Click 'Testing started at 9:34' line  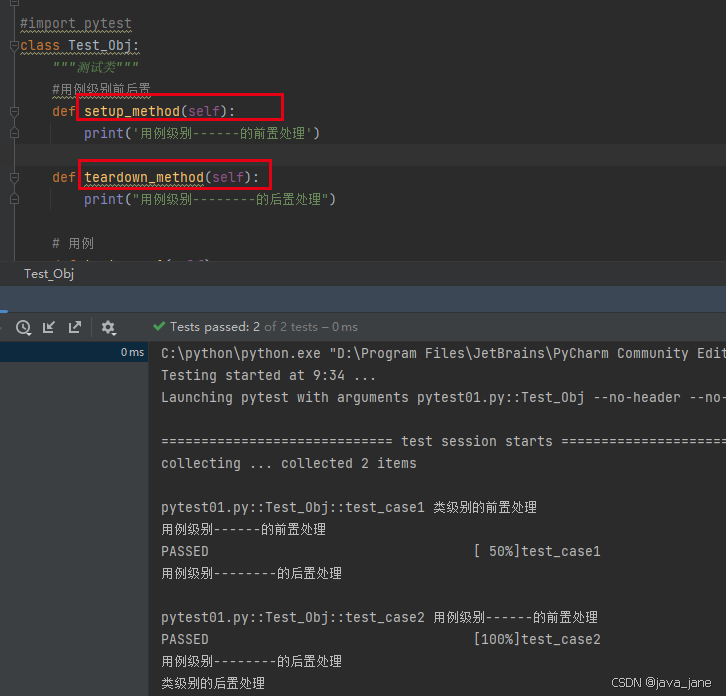(x=268, y=375)
